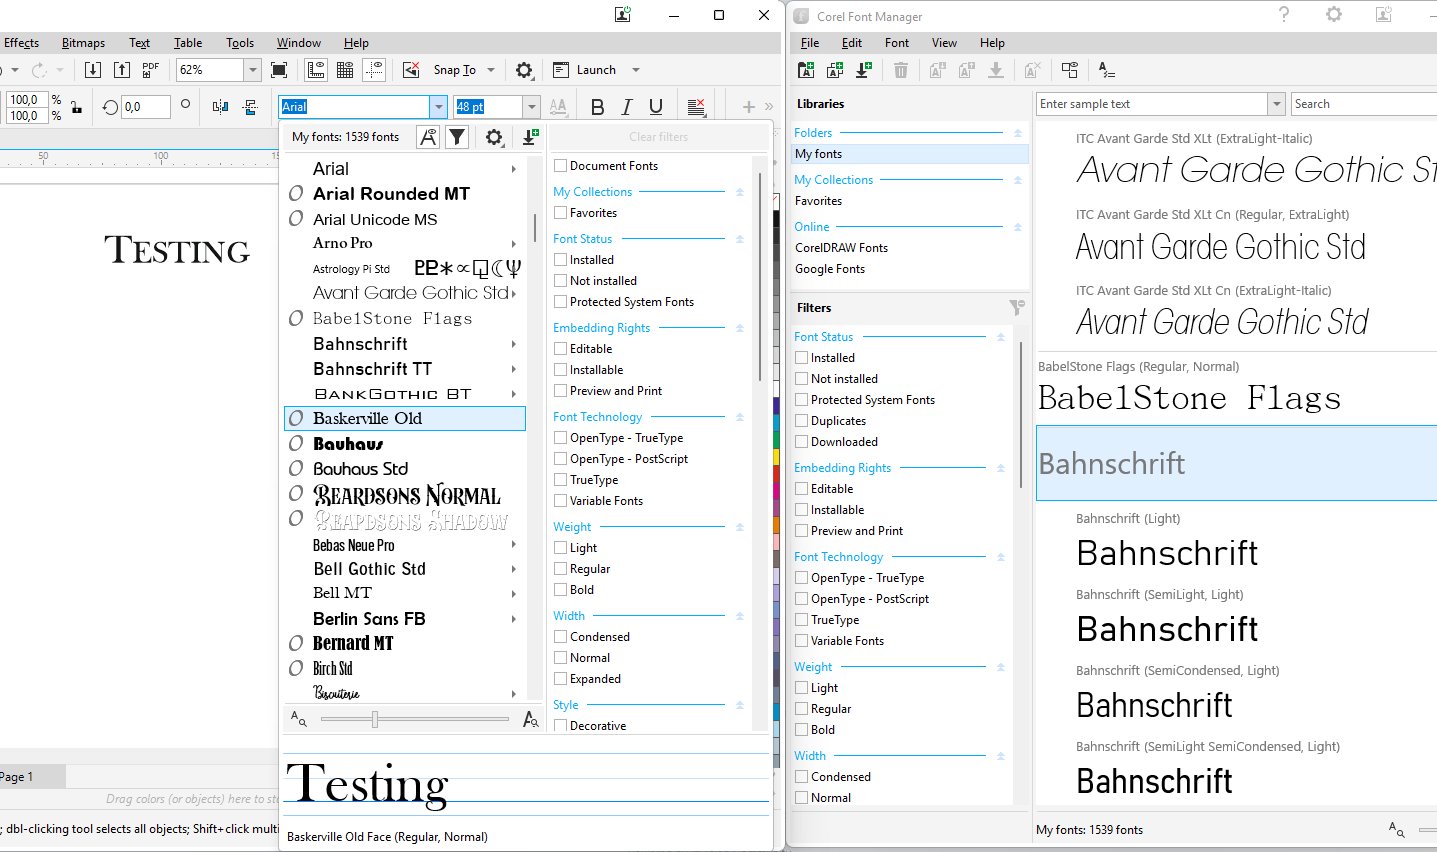The height and width of the screenshot is (852, 1437).
Task: Toggle the Show guidelines icon
Action: [374, 70]
